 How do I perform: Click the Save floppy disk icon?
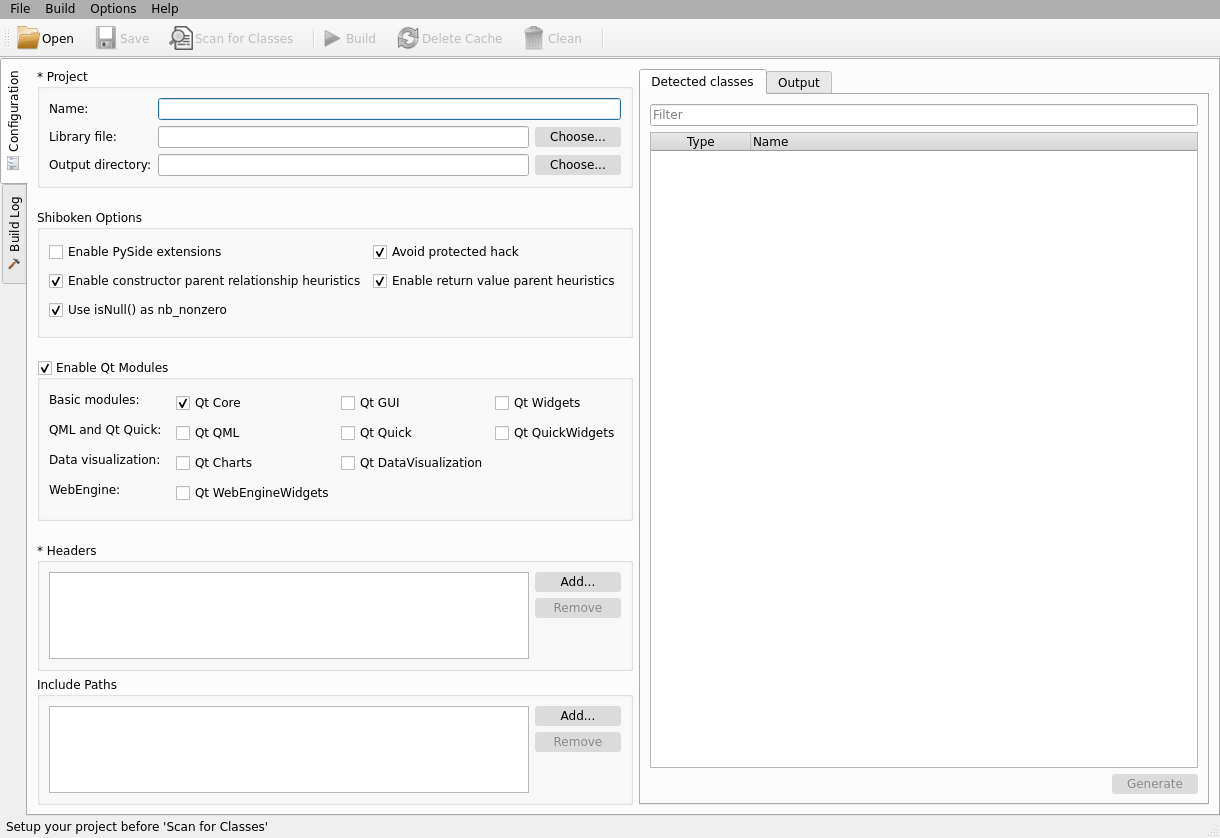click(106, 38)
